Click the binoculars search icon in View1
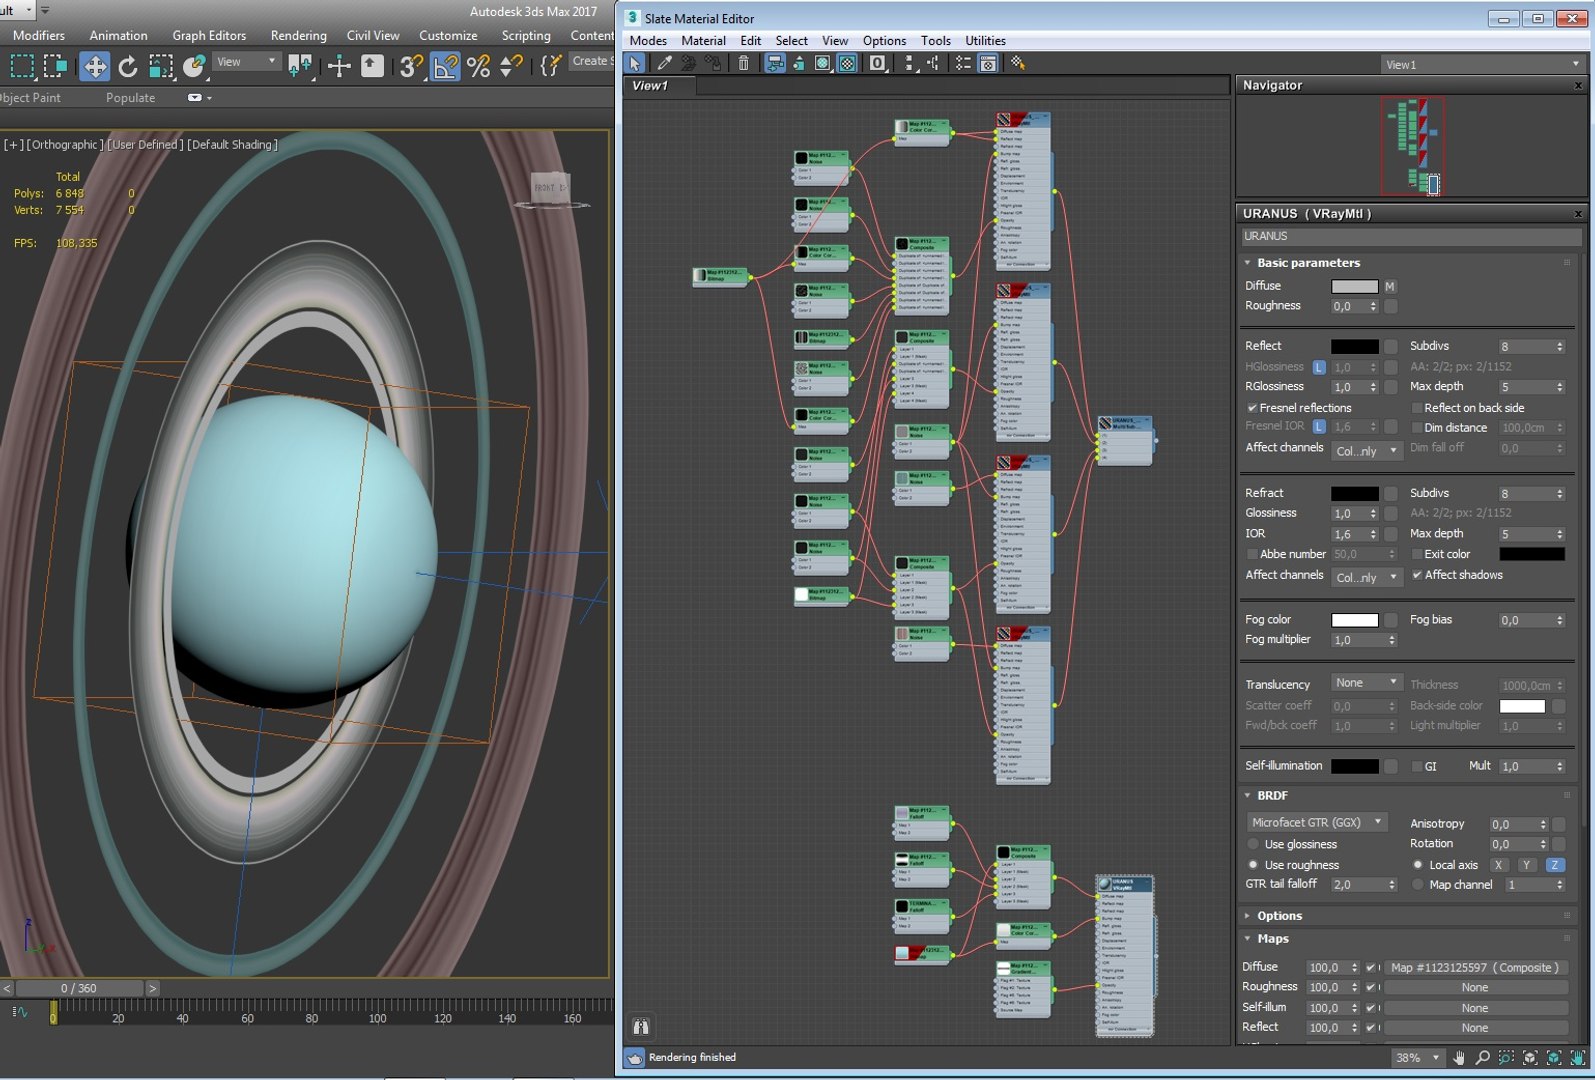The height and width of the screenshot is (1080, 1595). (x=641, y=1026)
